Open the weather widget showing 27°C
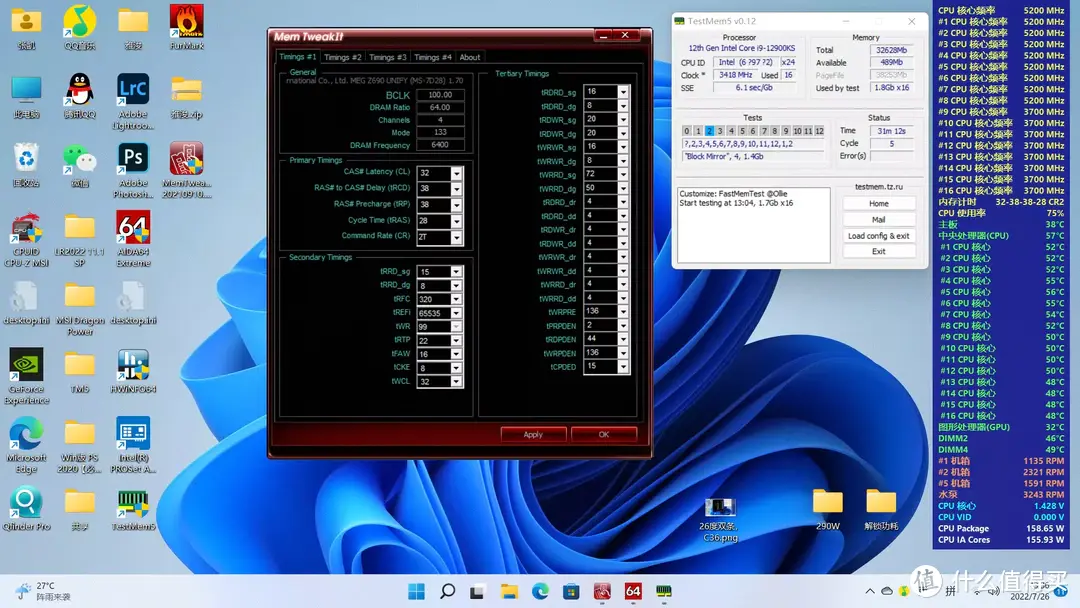 45,591
